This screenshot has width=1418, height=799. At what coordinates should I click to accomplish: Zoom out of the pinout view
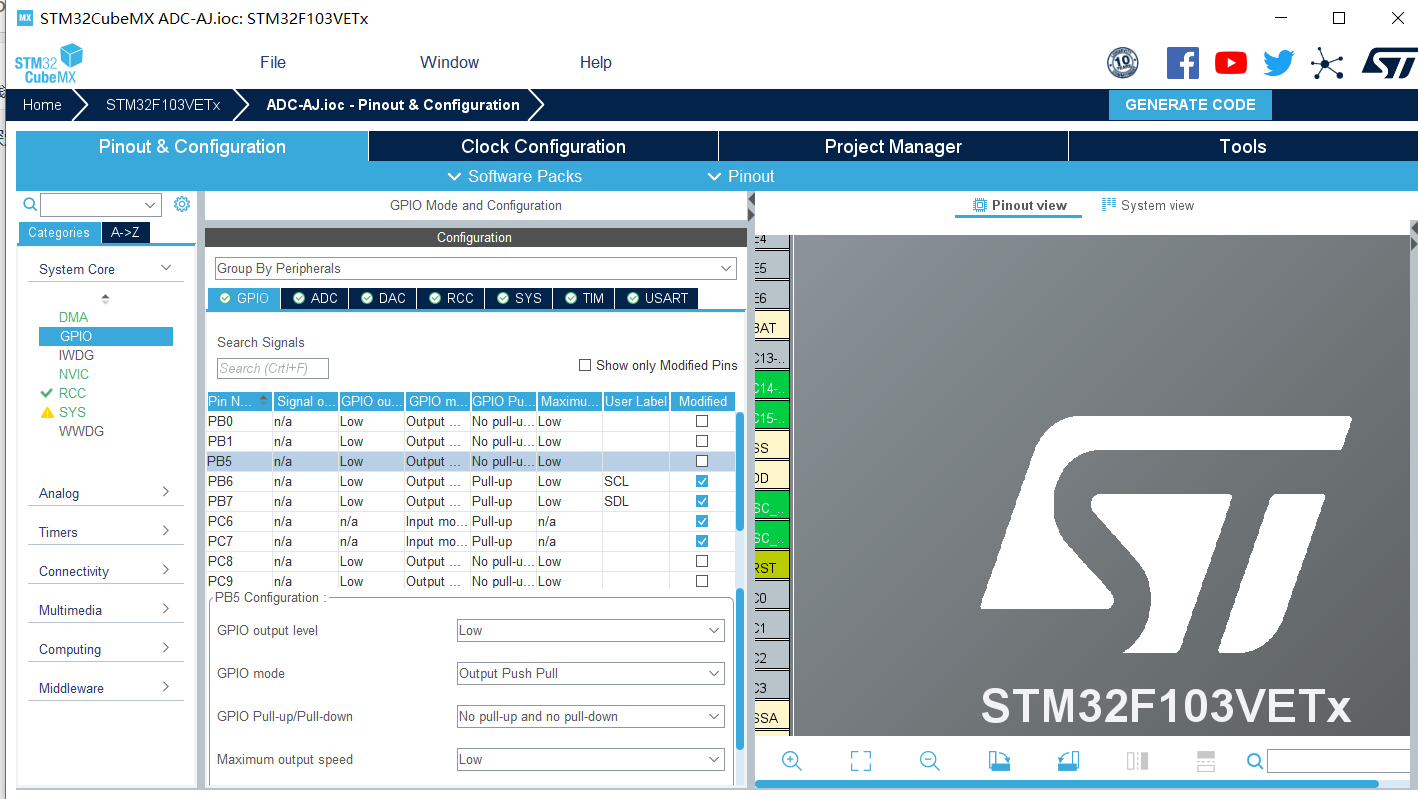click(930, 761)
